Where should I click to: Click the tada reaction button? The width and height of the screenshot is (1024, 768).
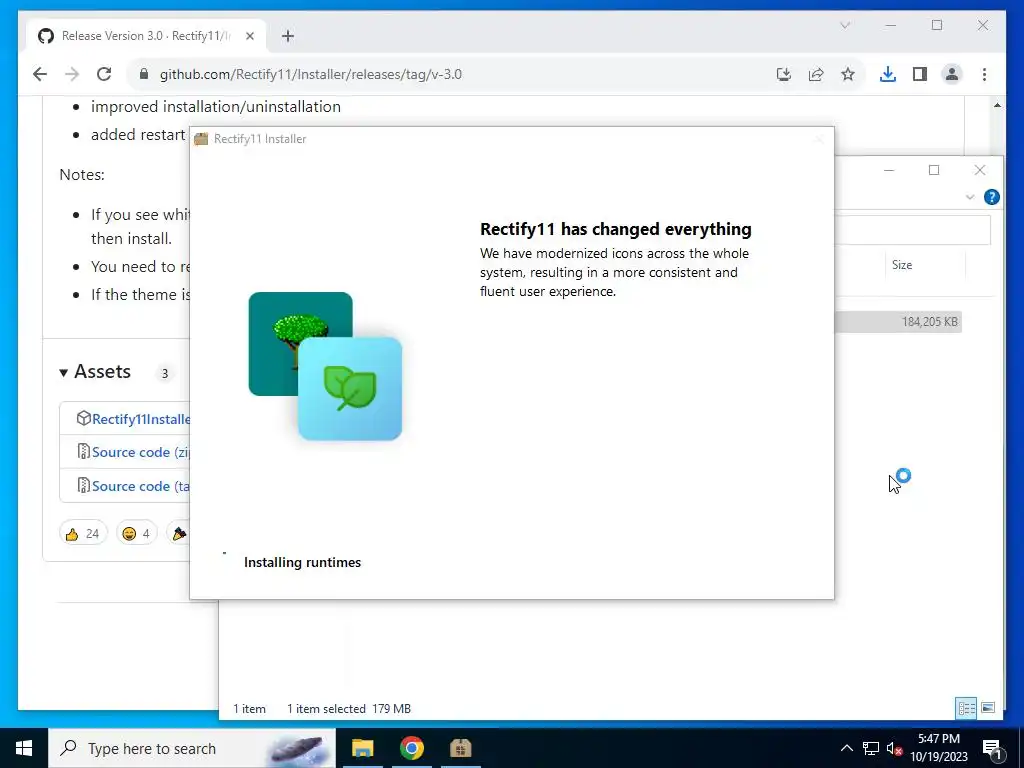coord(178,534)
